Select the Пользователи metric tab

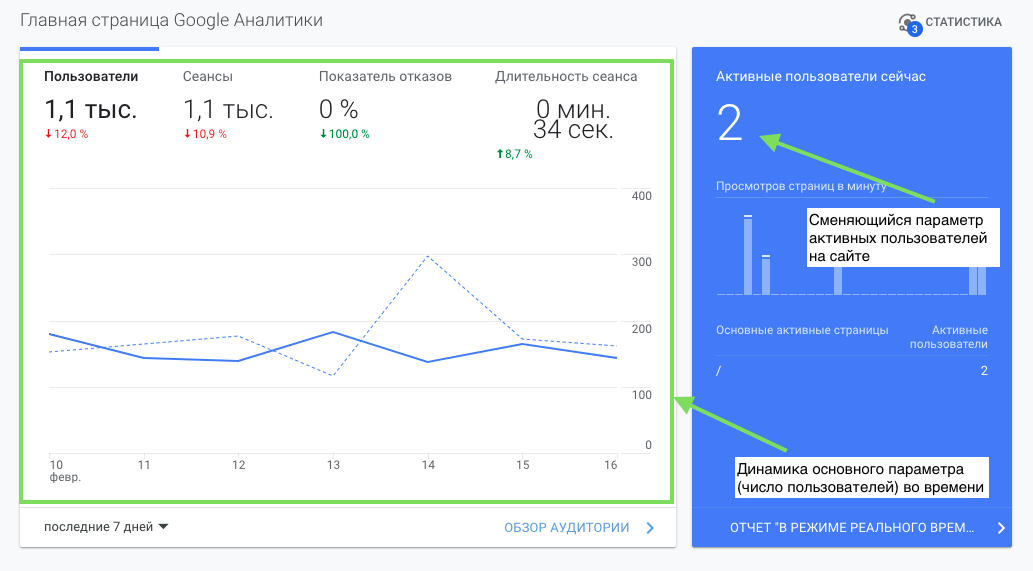pos(91,76)
